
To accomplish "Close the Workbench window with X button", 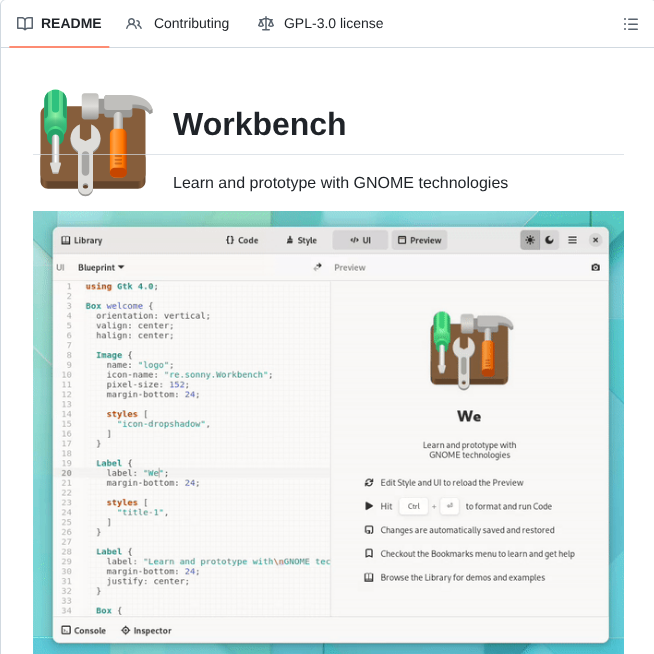I will point(595,240).
